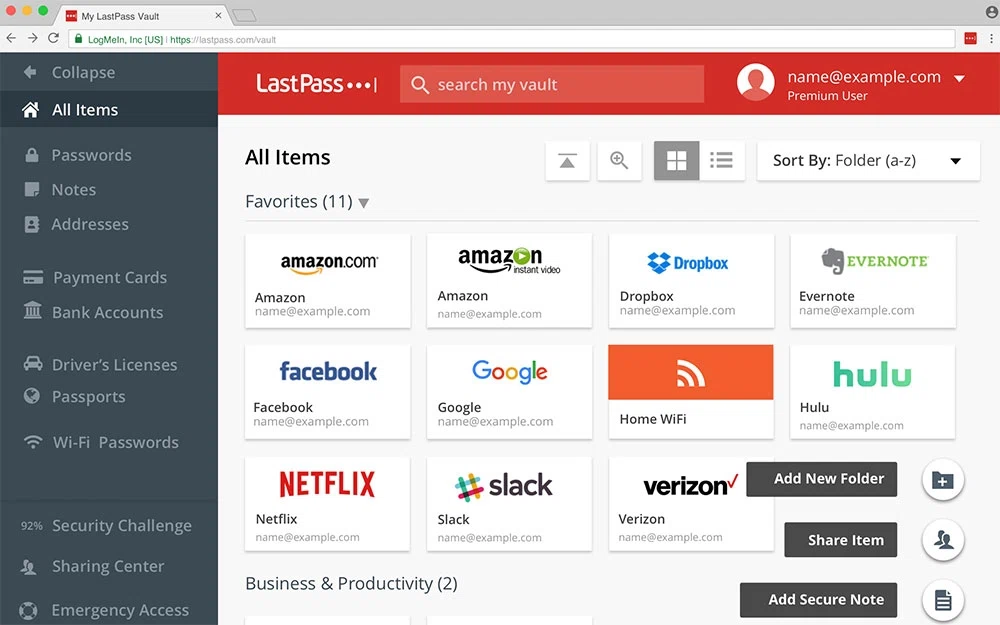Select the My LastPass Vault browser tab
Image resolution: width=1000 pixels, height=625 pixels.
tap(143, 16)
